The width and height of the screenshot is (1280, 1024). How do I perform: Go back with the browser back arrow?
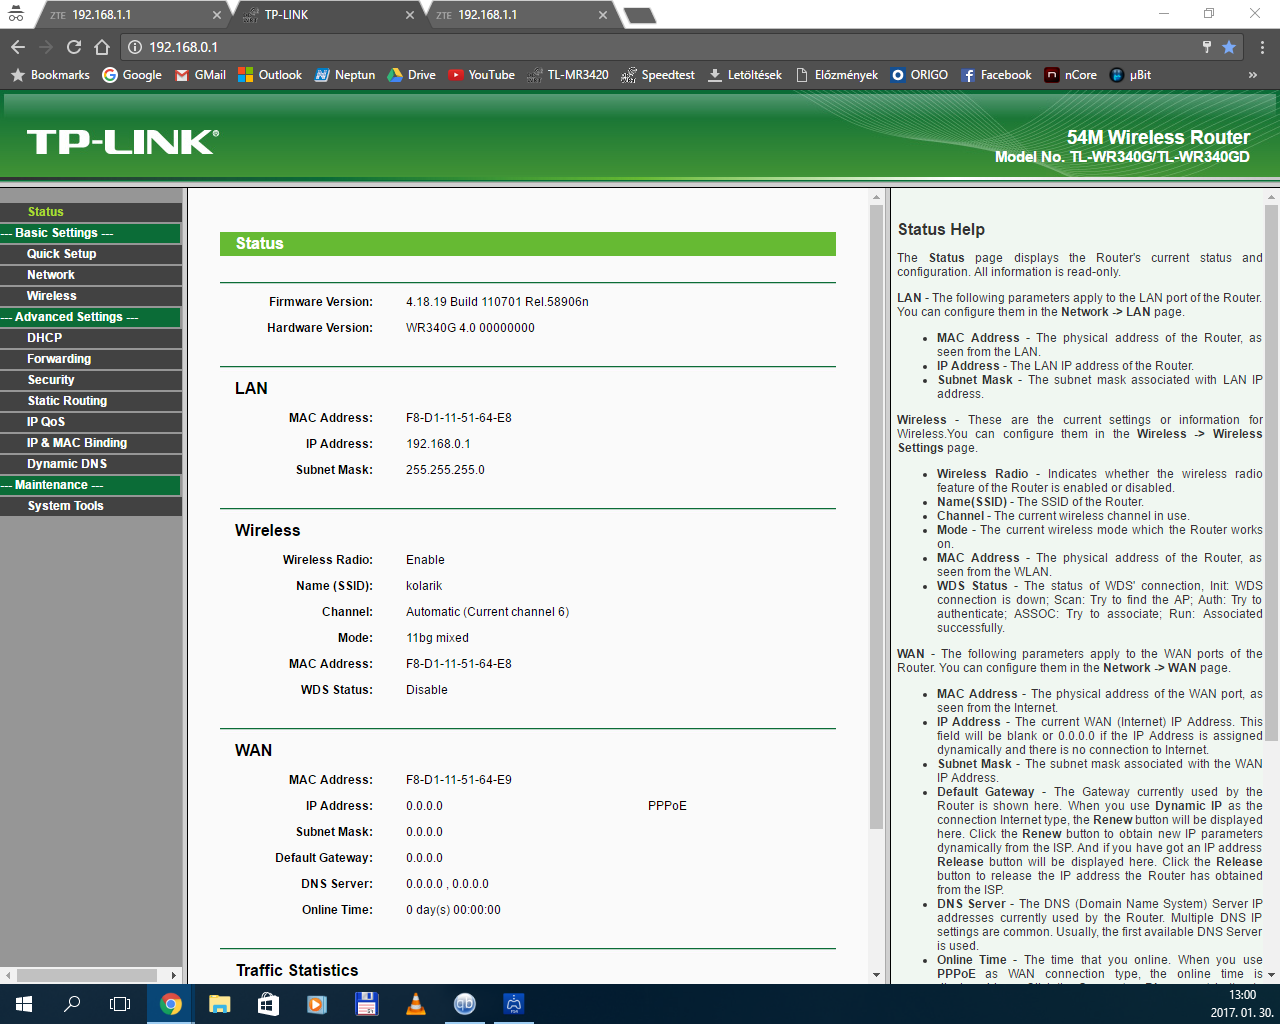click(x=18, y=47)
